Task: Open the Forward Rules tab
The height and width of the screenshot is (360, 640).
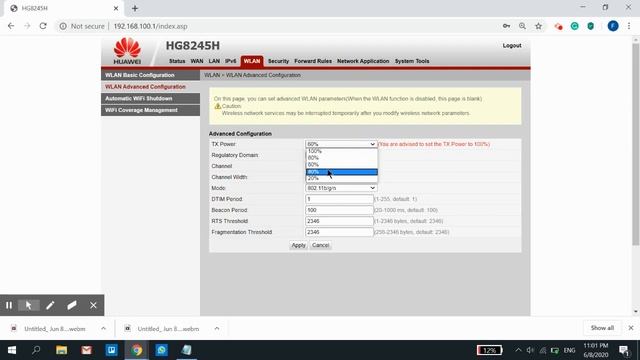Action: (313, 61)
